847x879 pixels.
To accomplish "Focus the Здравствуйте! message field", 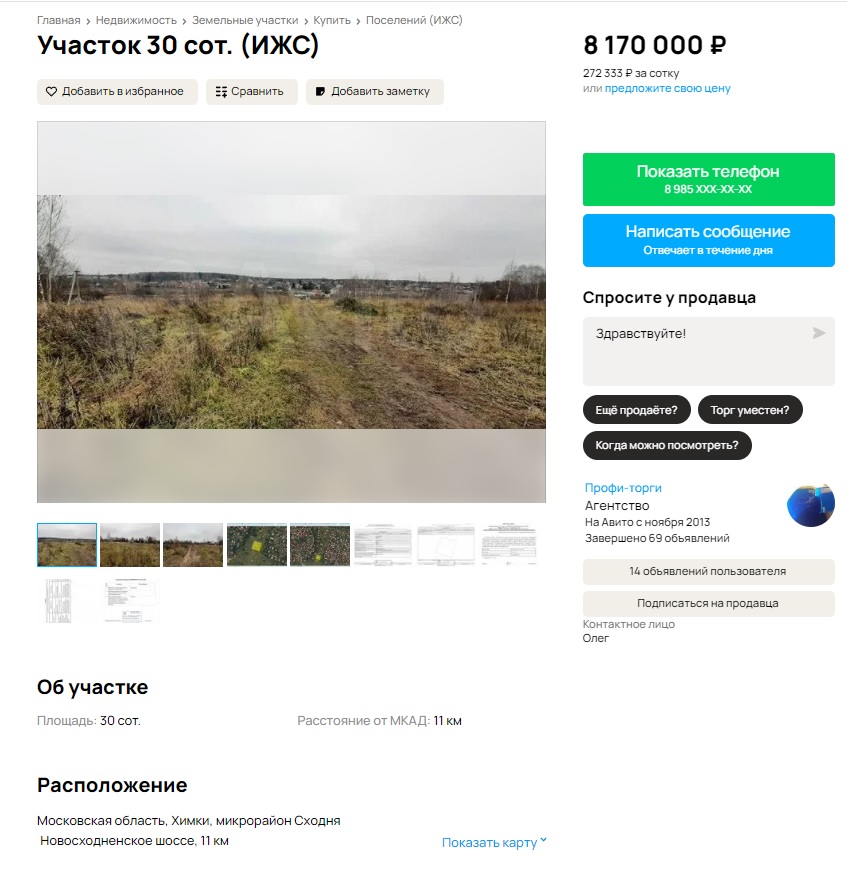I will (x=709, y=351).
